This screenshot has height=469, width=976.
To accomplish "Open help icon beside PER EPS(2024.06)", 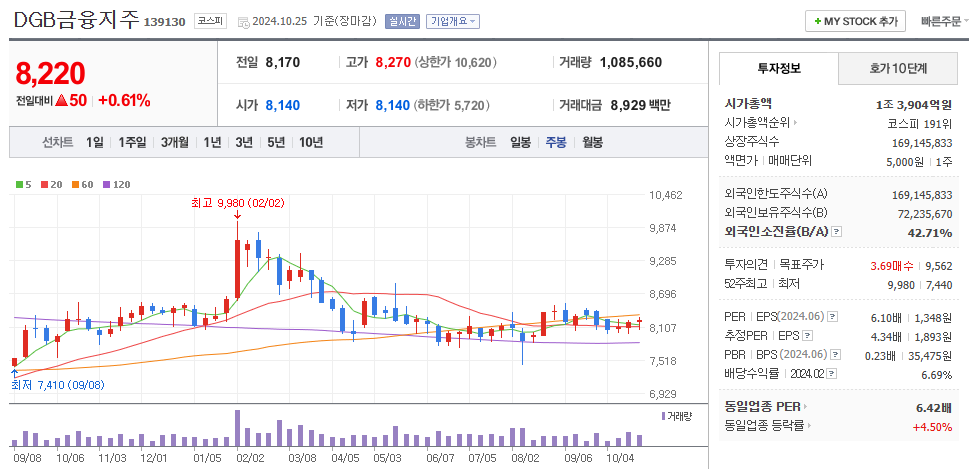I will (x=833, y=317).
